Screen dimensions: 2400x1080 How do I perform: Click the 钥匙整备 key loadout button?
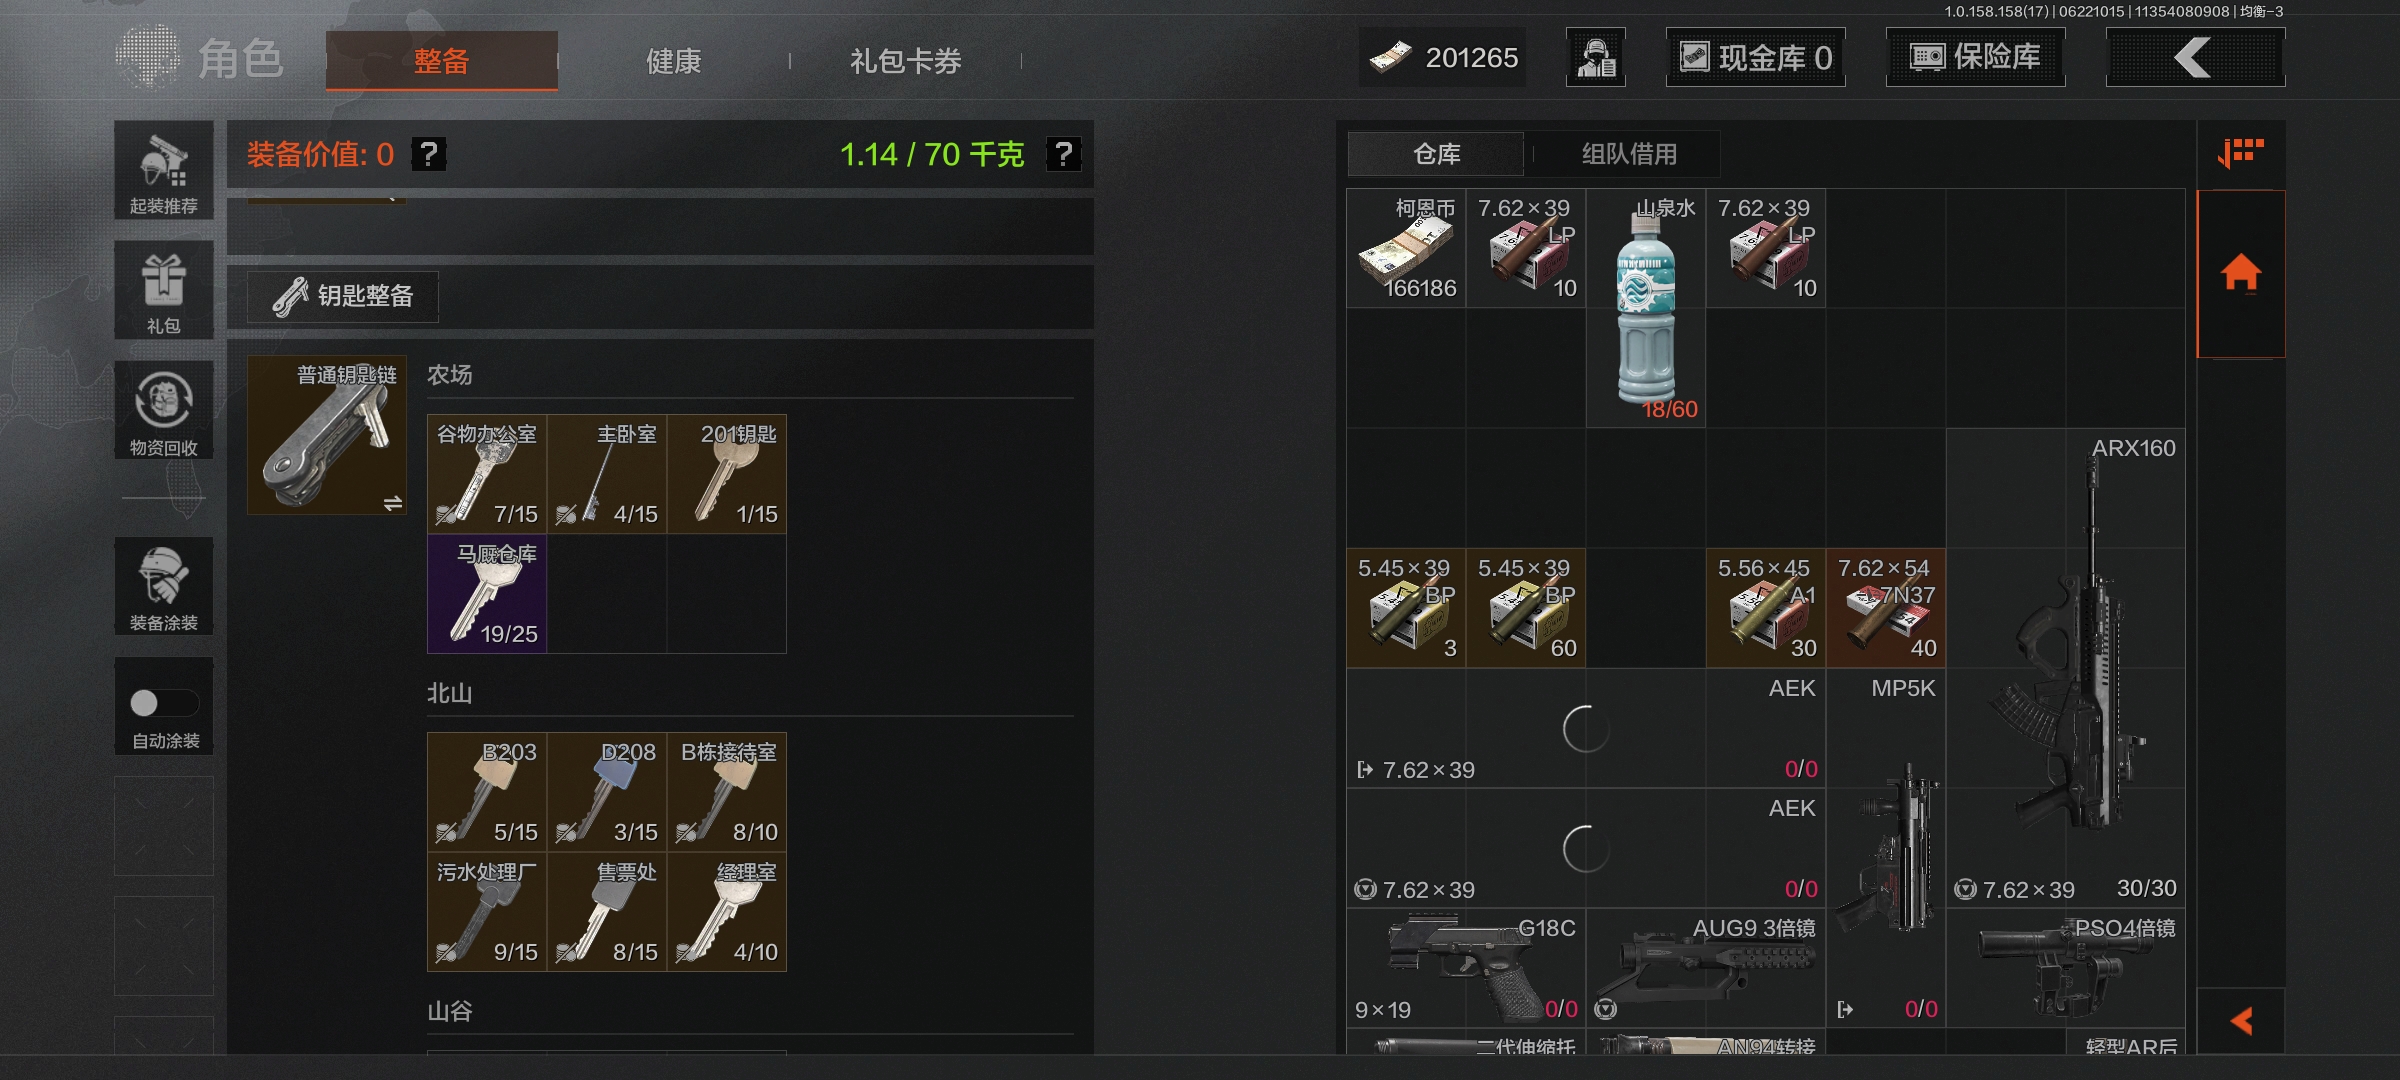click(343, 296)
